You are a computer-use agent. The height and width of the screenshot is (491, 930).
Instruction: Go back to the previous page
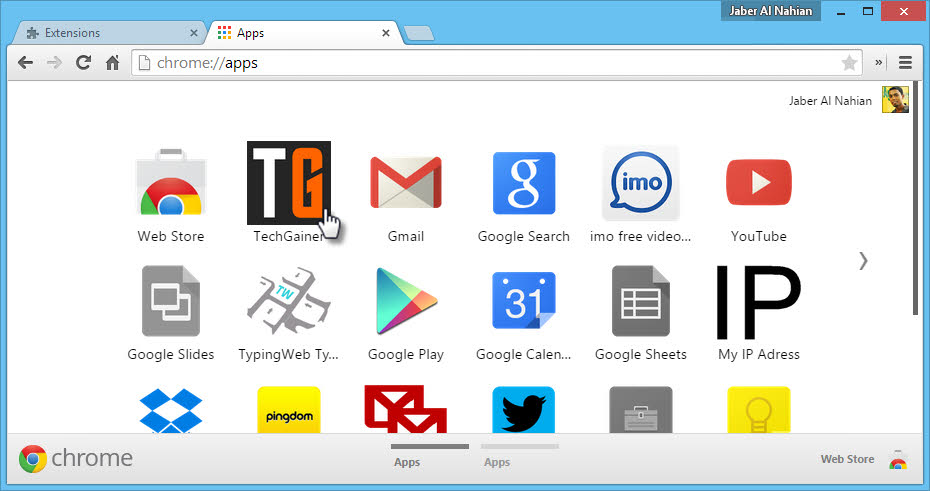25,62
